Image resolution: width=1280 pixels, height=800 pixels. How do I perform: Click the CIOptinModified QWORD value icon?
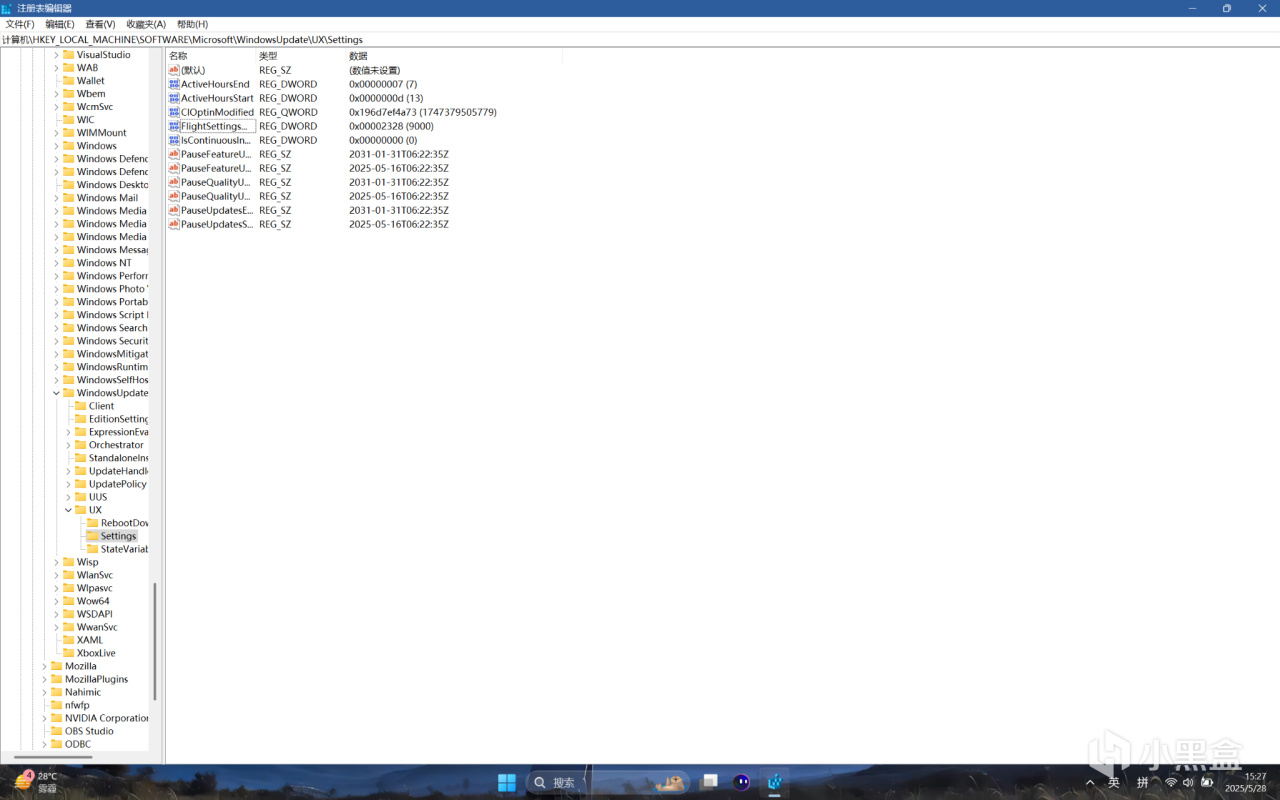174,112
